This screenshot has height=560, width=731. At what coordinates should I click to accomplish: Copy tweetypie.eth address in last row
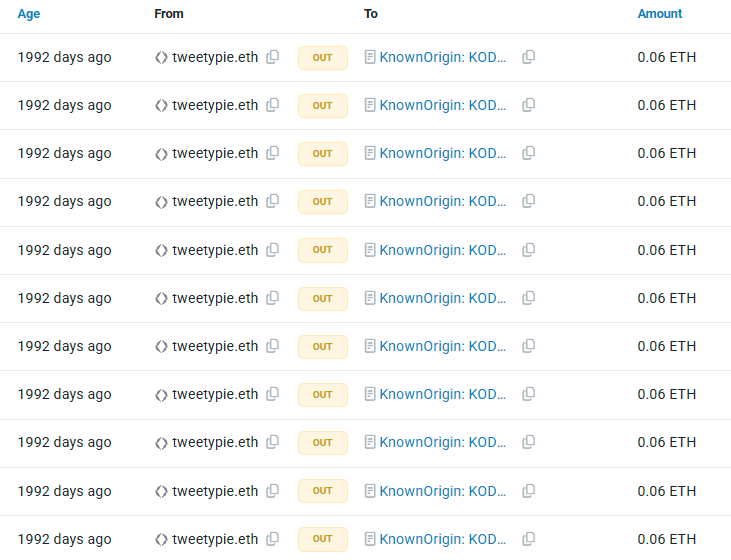[x=273, y=539]
